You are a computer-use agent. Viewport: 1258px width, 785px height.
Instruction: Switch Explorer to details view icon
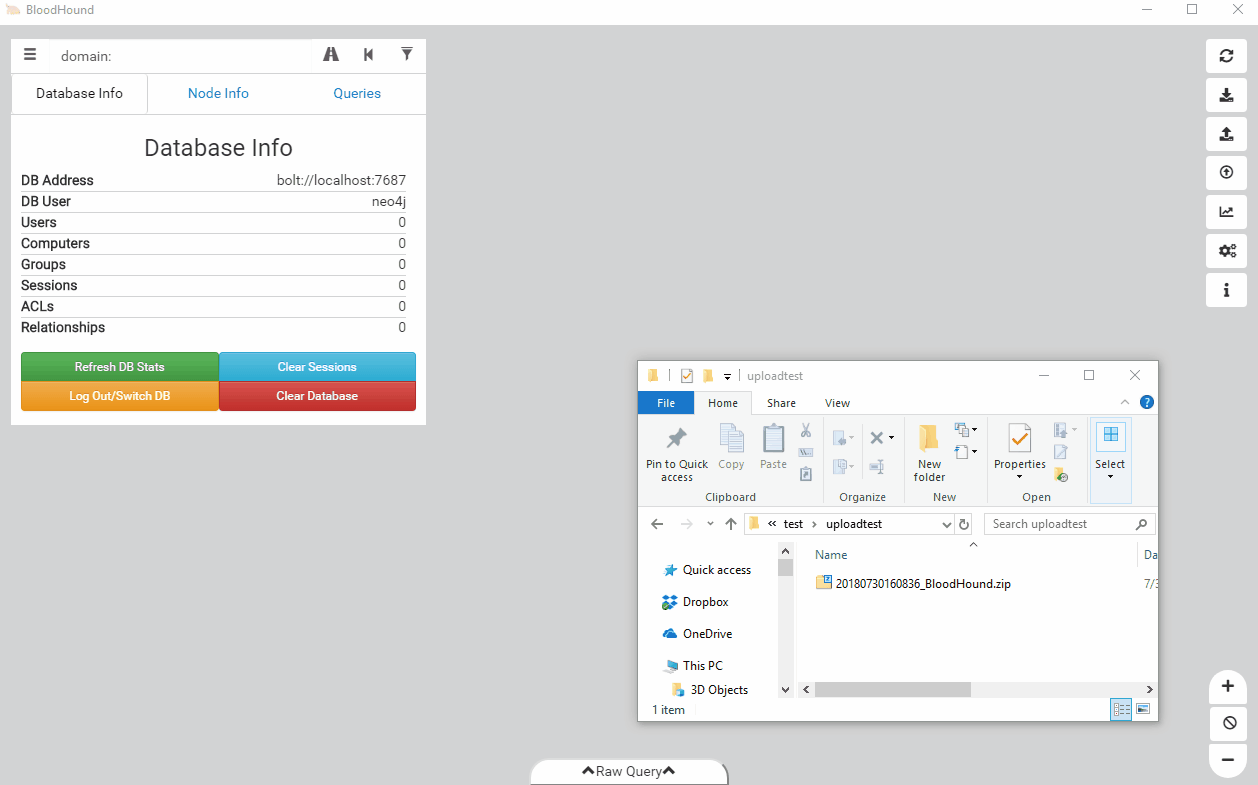1121,709
